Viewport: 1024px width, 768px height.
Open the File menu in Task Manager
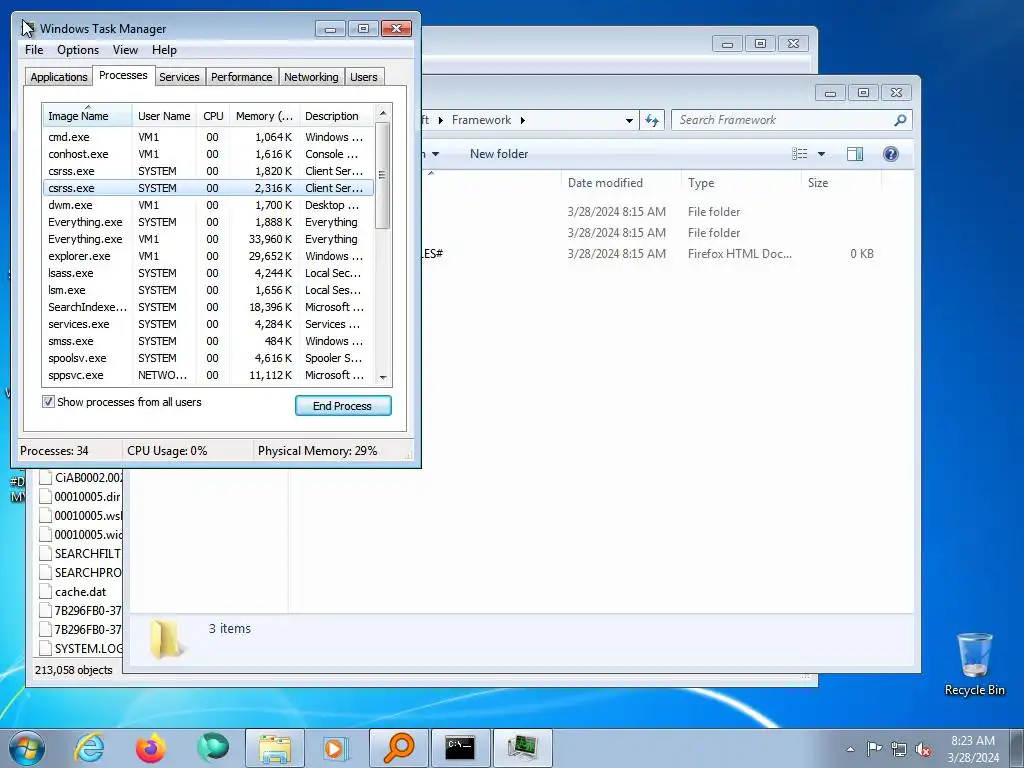coord(34,50)
